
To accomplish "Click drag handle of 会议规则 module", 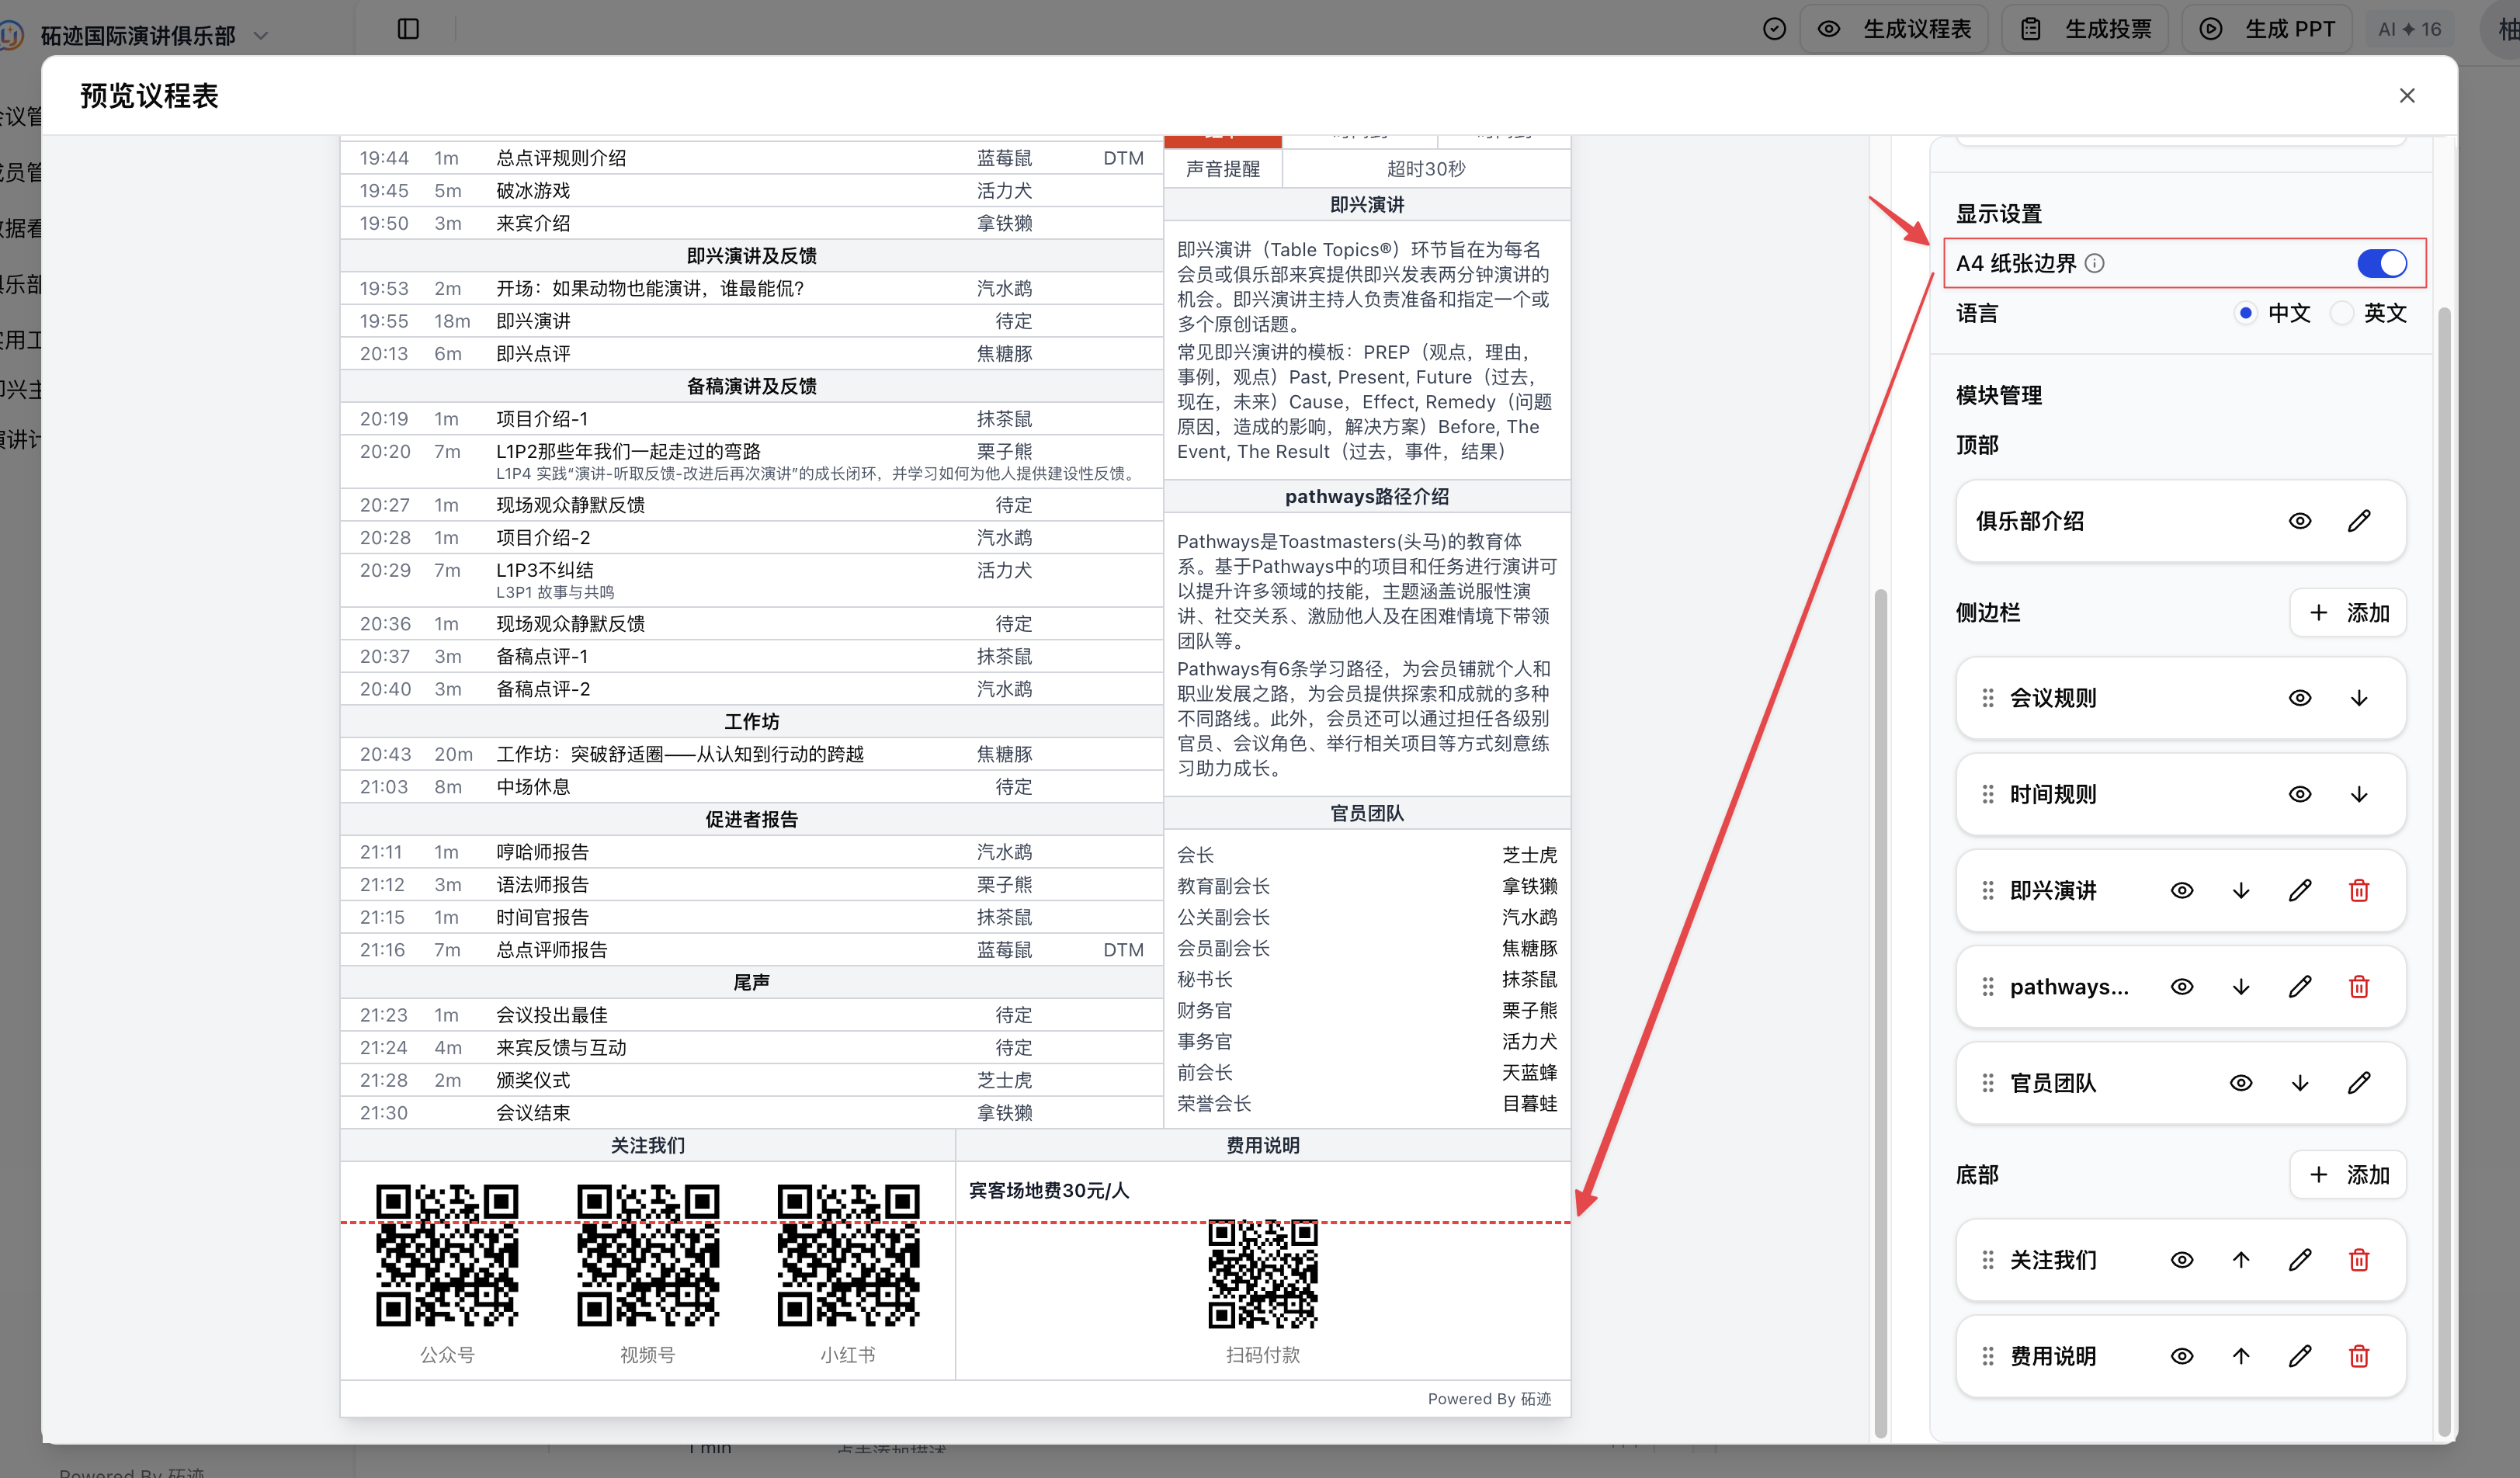I will 1988,698.
